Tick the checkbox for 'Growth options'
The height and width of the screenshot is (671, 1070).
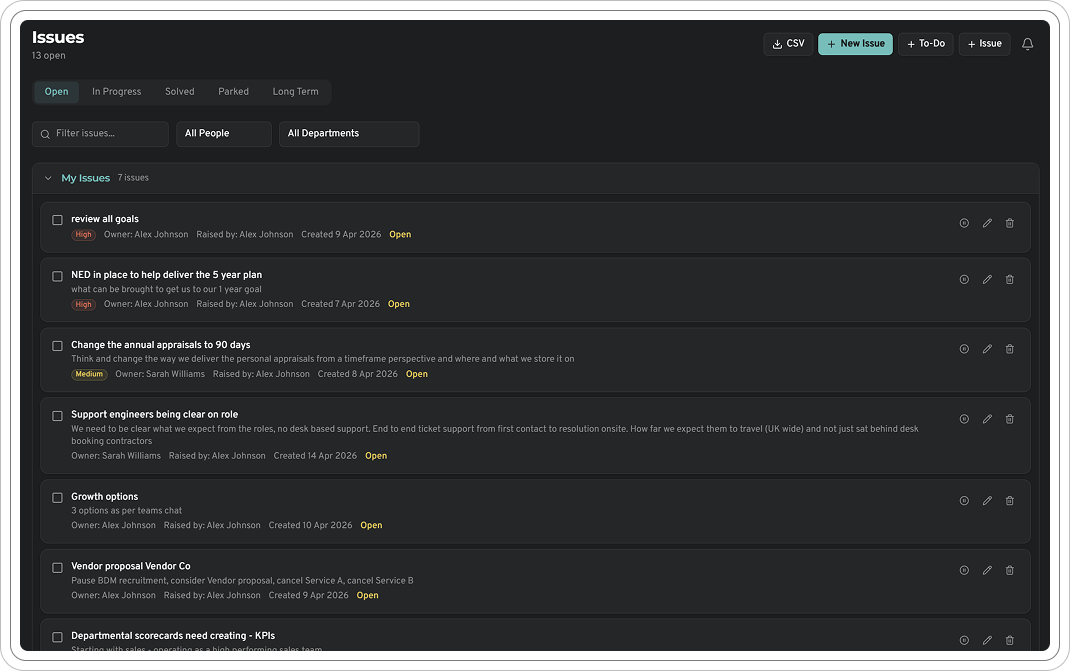click(57, 497)
